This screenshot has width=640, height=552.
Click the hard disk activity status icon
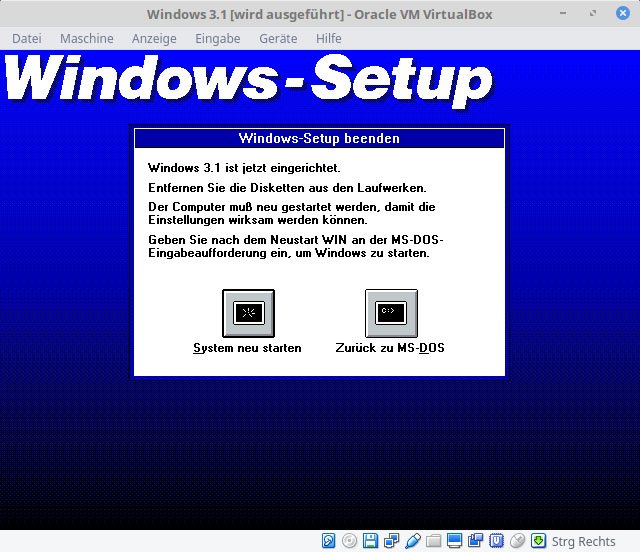[329, 541]
